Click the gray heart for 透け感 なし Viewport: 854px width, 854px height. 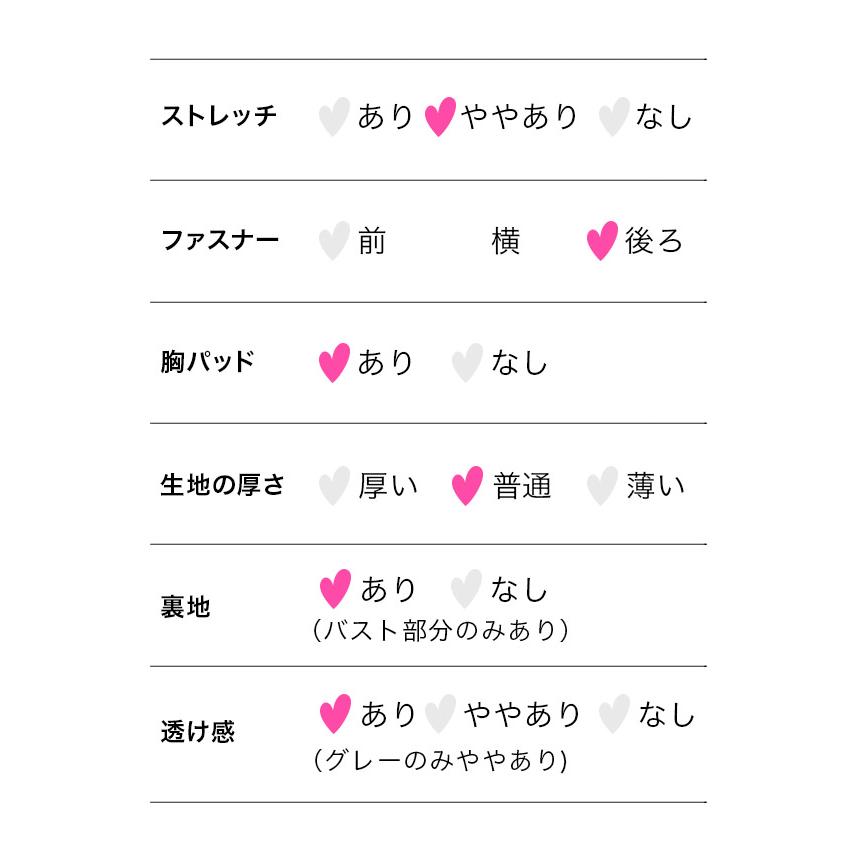(x=614, y=714)
